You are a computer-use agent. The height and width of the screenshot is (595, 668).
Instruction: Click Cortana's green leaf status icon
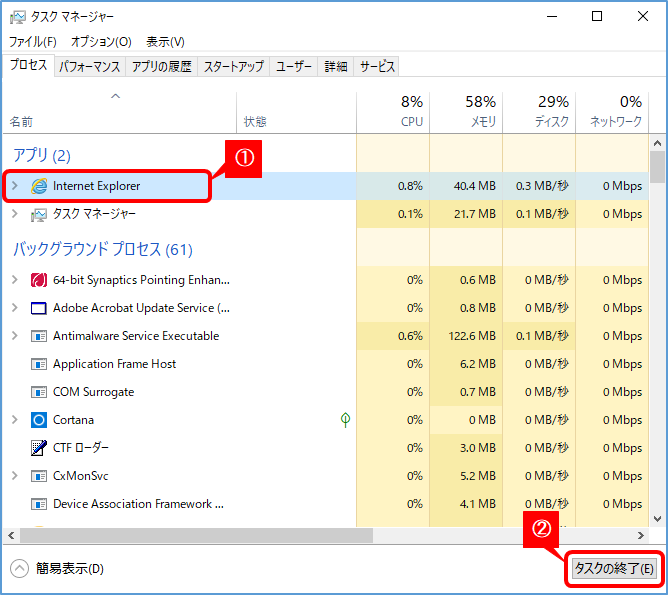coord(346,420)
